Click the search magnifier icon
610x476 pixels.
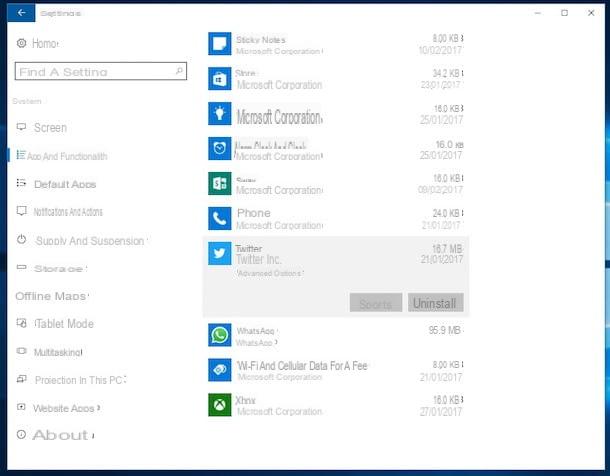coord(179,71)
